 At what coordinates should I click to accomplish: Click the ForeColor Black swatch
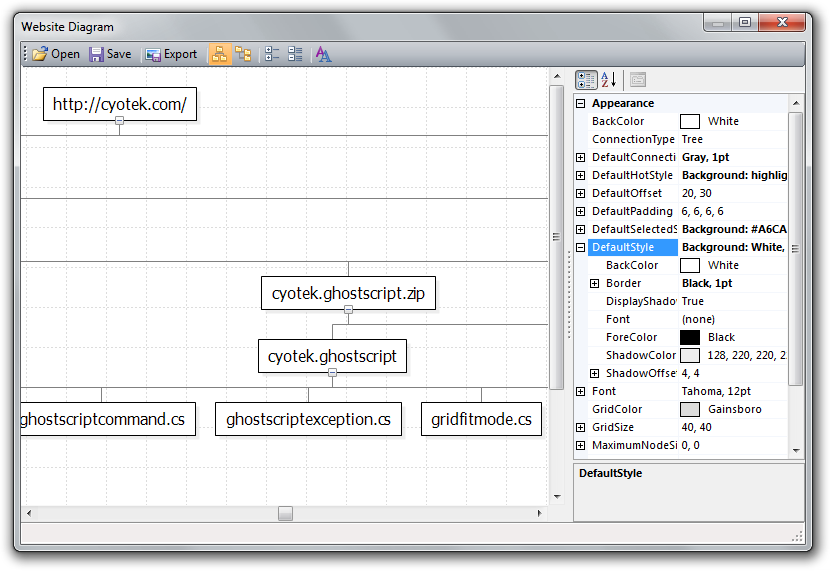pos(690,337)
